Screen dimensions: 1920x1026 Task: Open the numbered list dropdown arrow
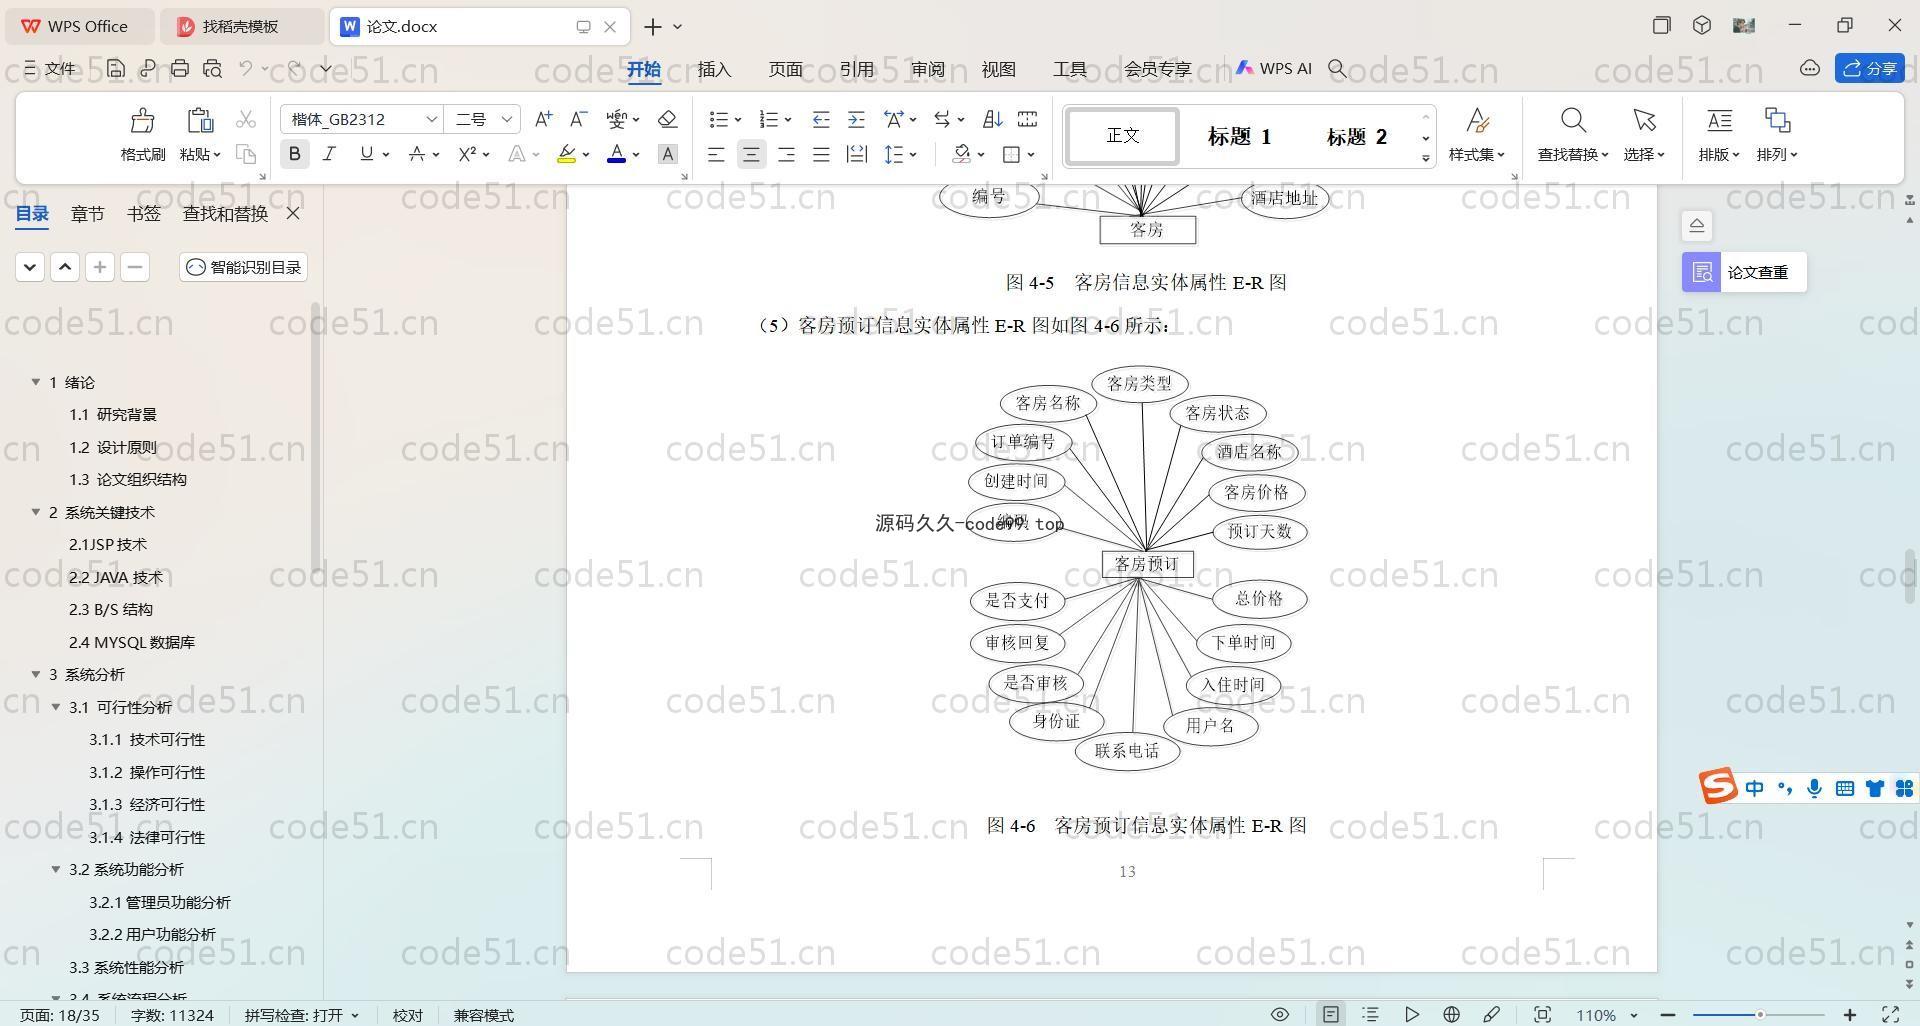pos(788,120)
